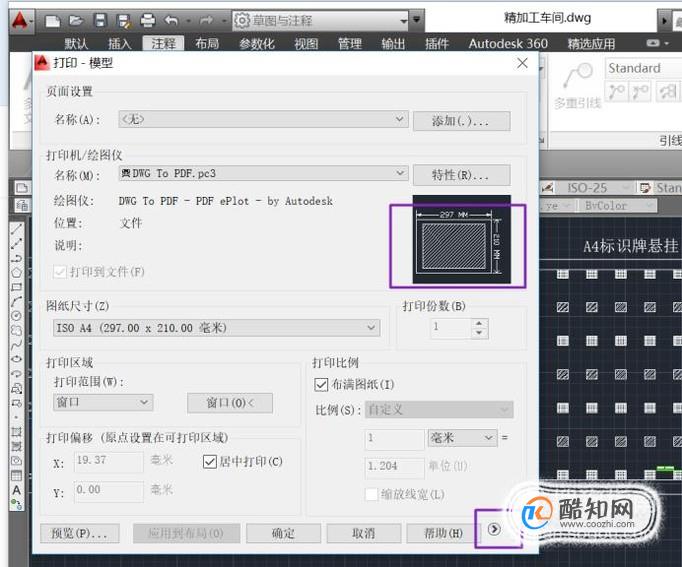Click the Add (添加) page setup button
Viewport: 682px width, 567px height.
point(461,121)
